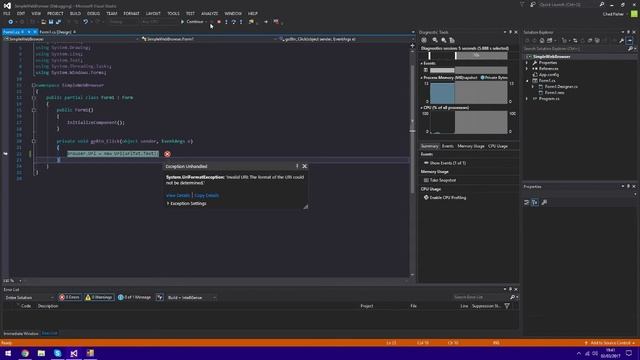Click Zoom Out icon in Diagnostic Tools

pos(444,40)
